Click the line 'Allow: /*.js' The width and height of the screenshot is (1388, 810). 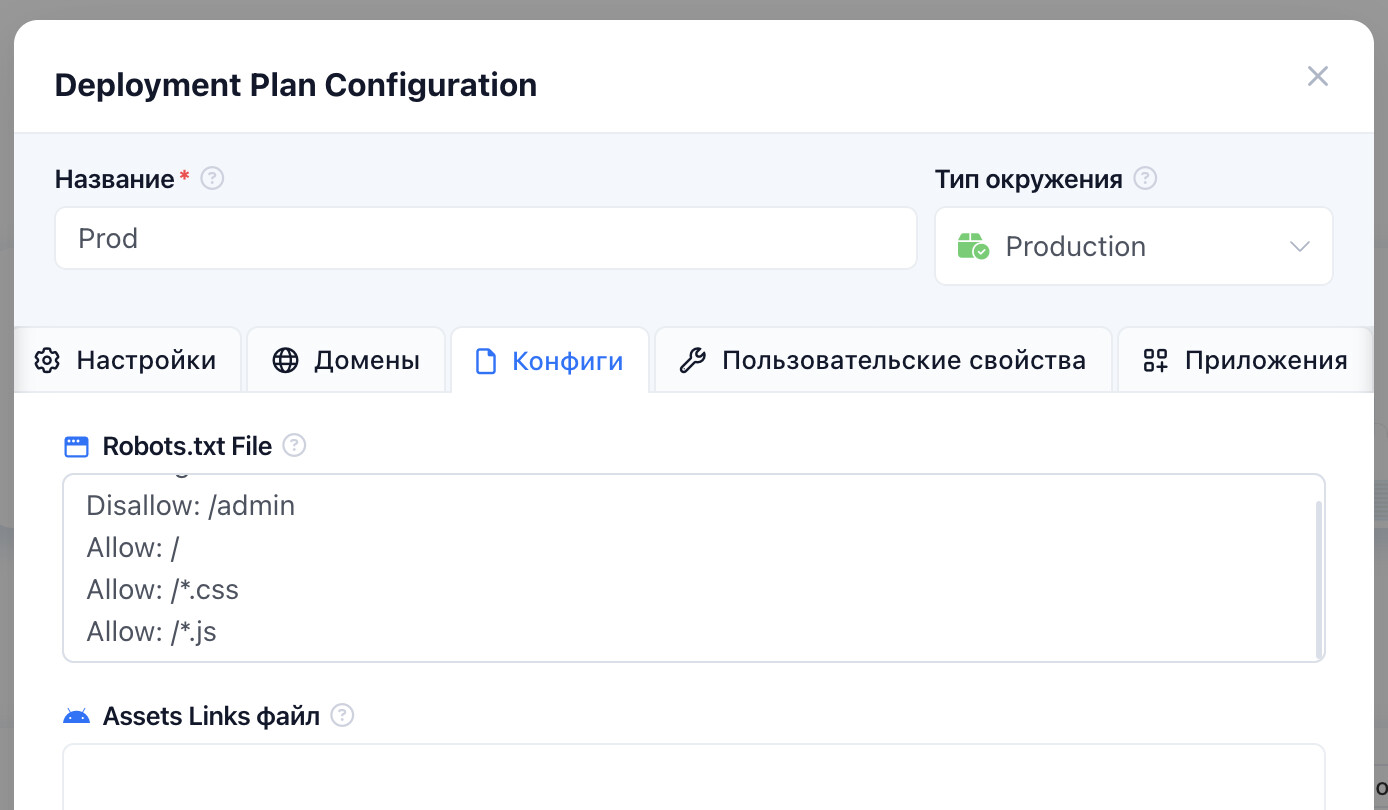click(x=152, y=632)
